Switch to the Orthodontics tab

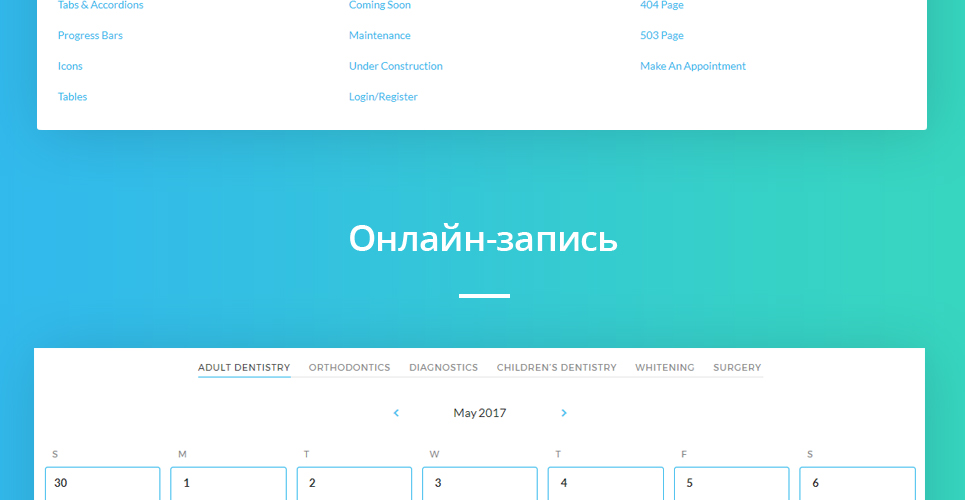[x=350, y=368]
